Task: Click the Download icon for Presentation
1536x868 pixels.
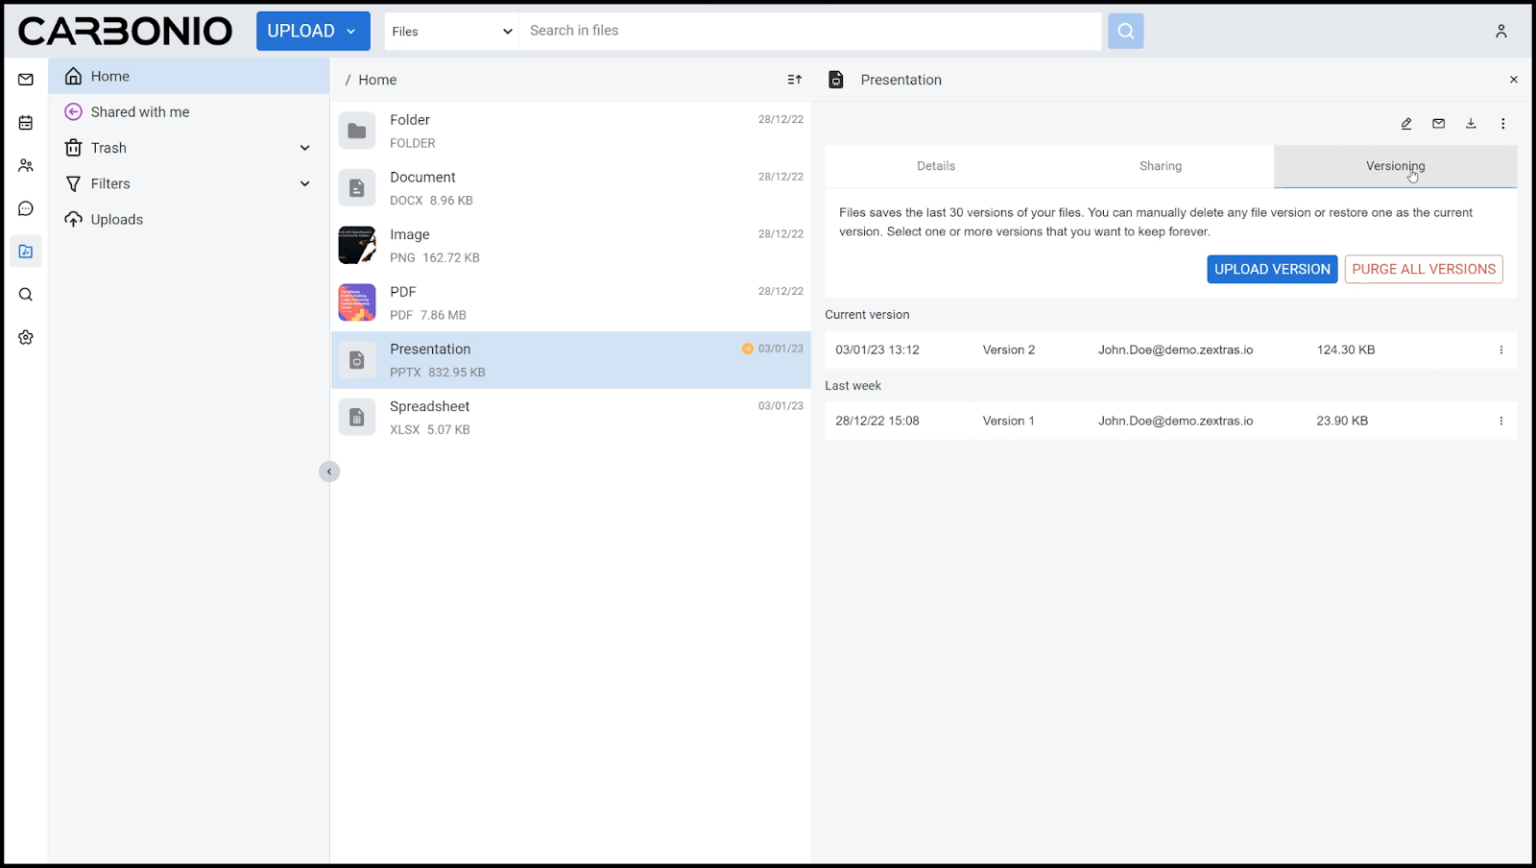Action: pyautogui.click(x=1471, y=123)
